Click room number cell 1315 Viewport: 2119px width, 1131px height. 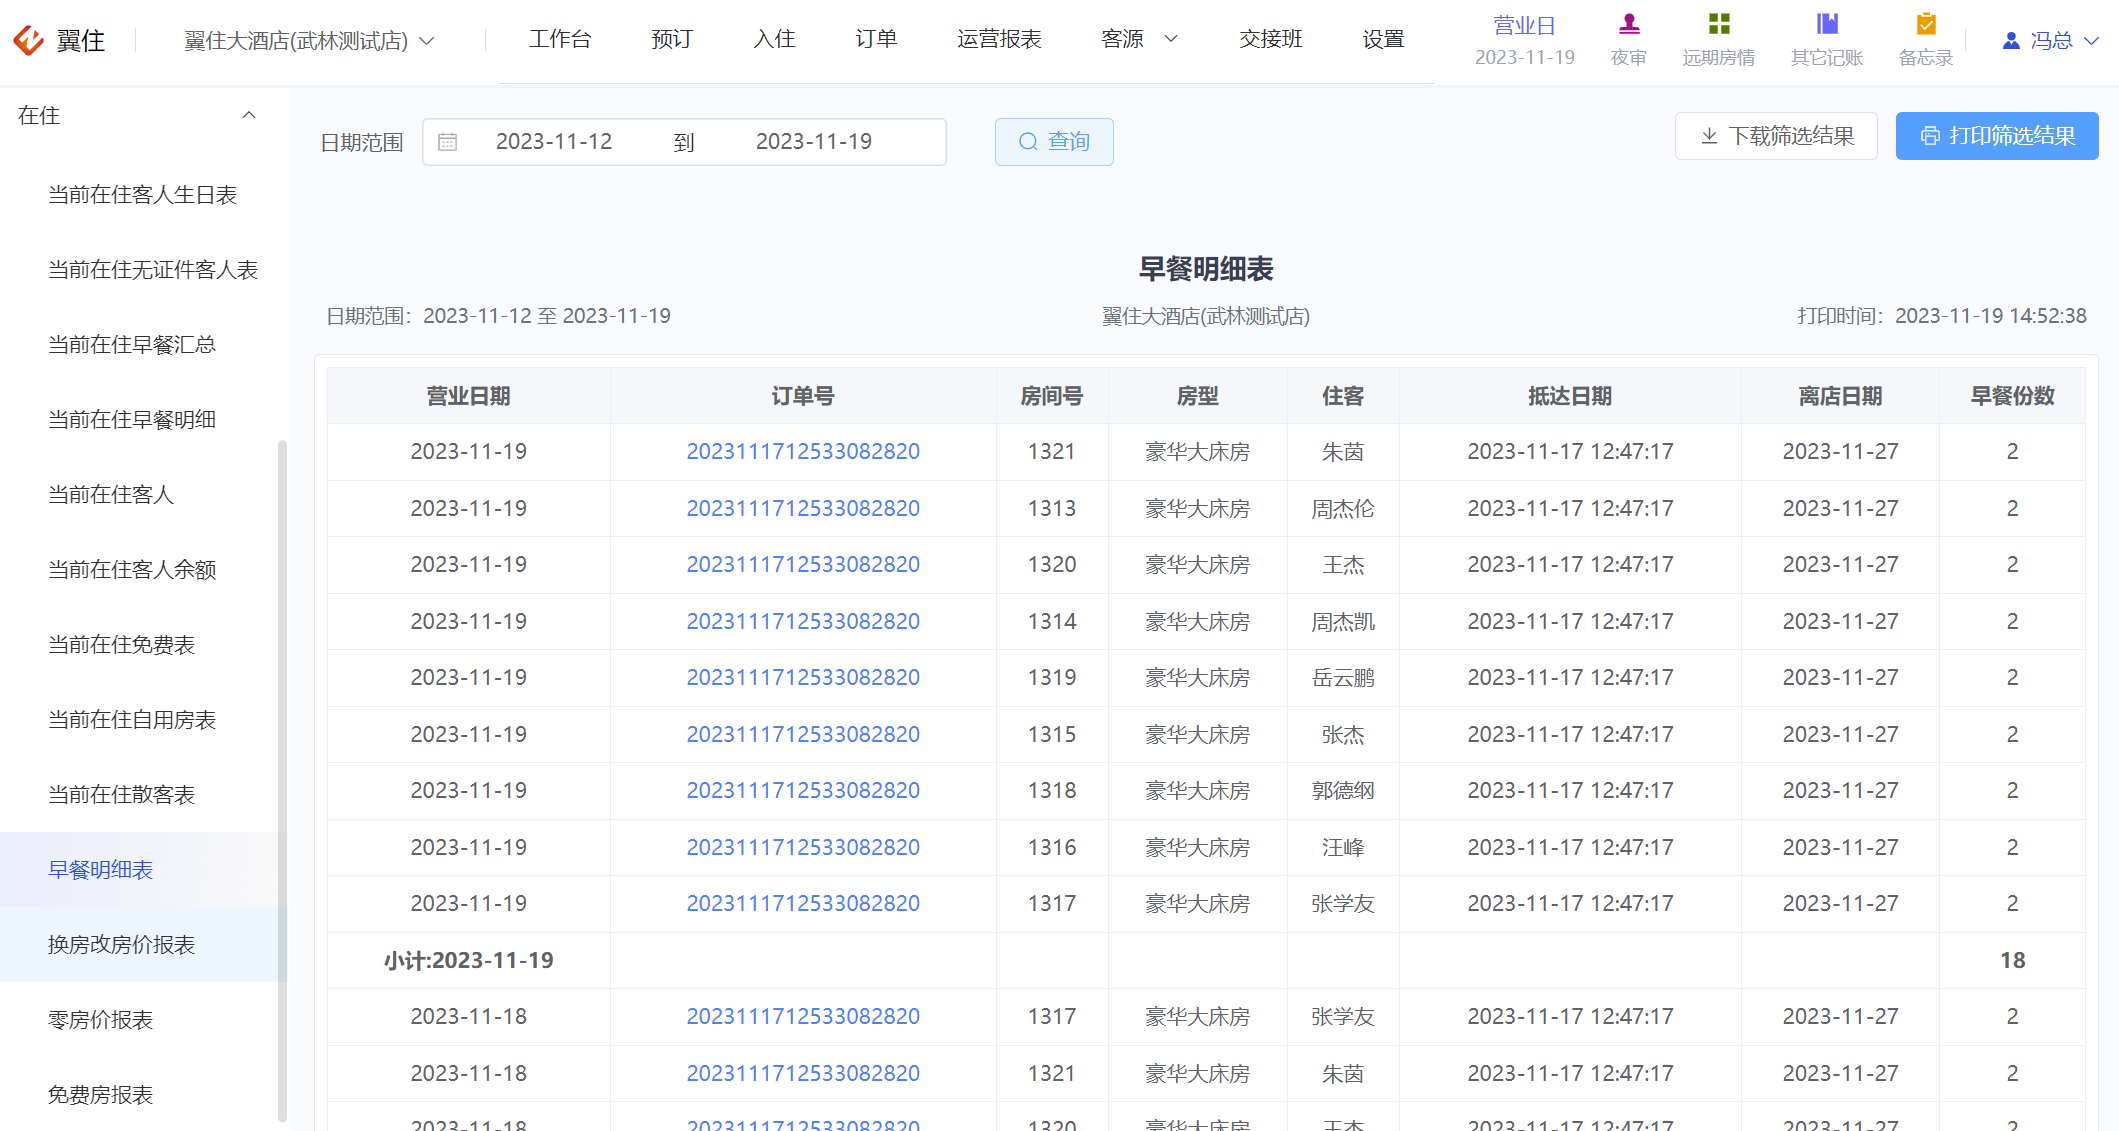1052,735
